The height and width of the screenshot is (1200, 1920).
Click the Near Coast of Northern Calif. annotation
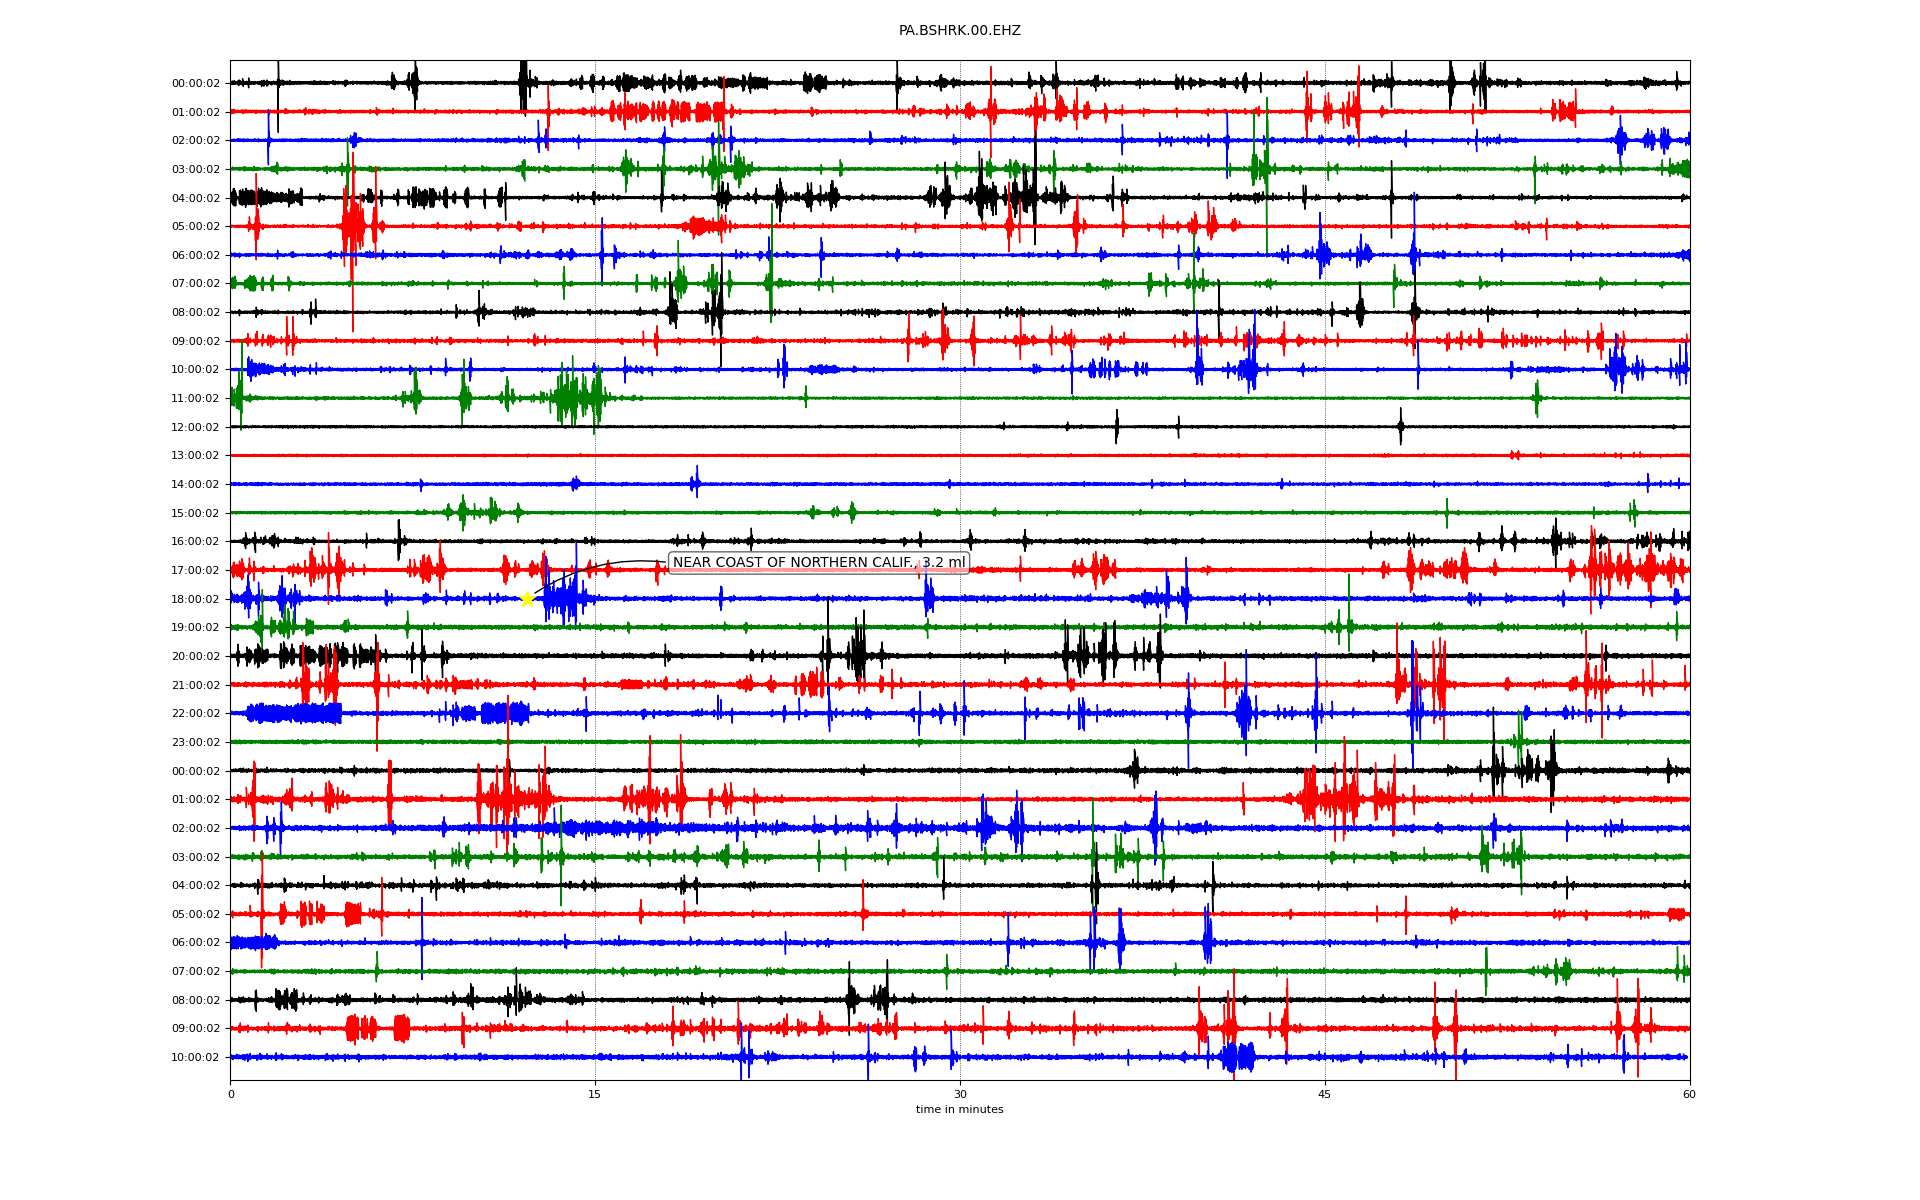(794, 563)
